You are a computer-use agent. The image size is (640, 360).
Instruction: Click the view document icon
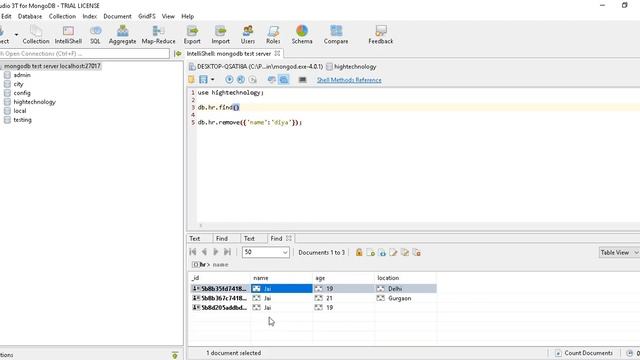382,253
